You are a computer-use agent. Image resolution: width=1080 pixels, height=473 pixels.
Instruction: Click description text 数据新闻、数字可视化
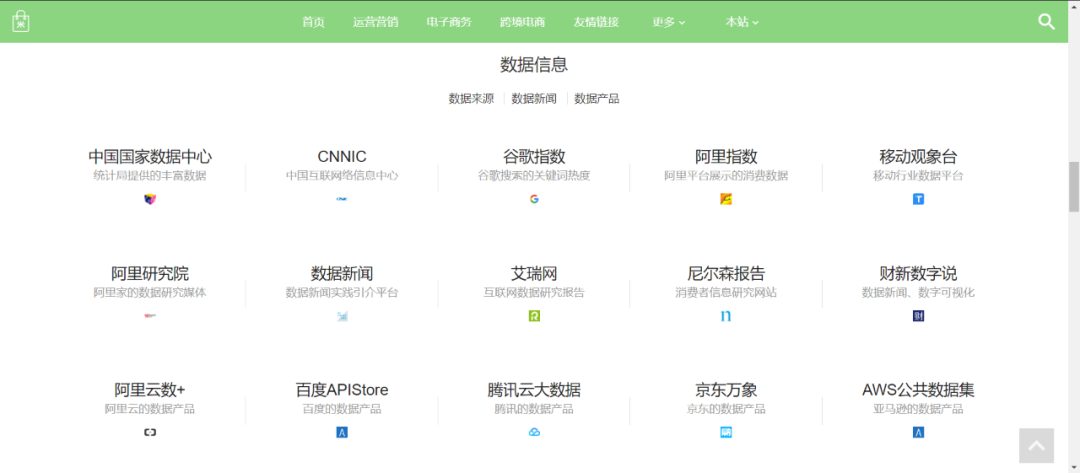coord(918,293)
